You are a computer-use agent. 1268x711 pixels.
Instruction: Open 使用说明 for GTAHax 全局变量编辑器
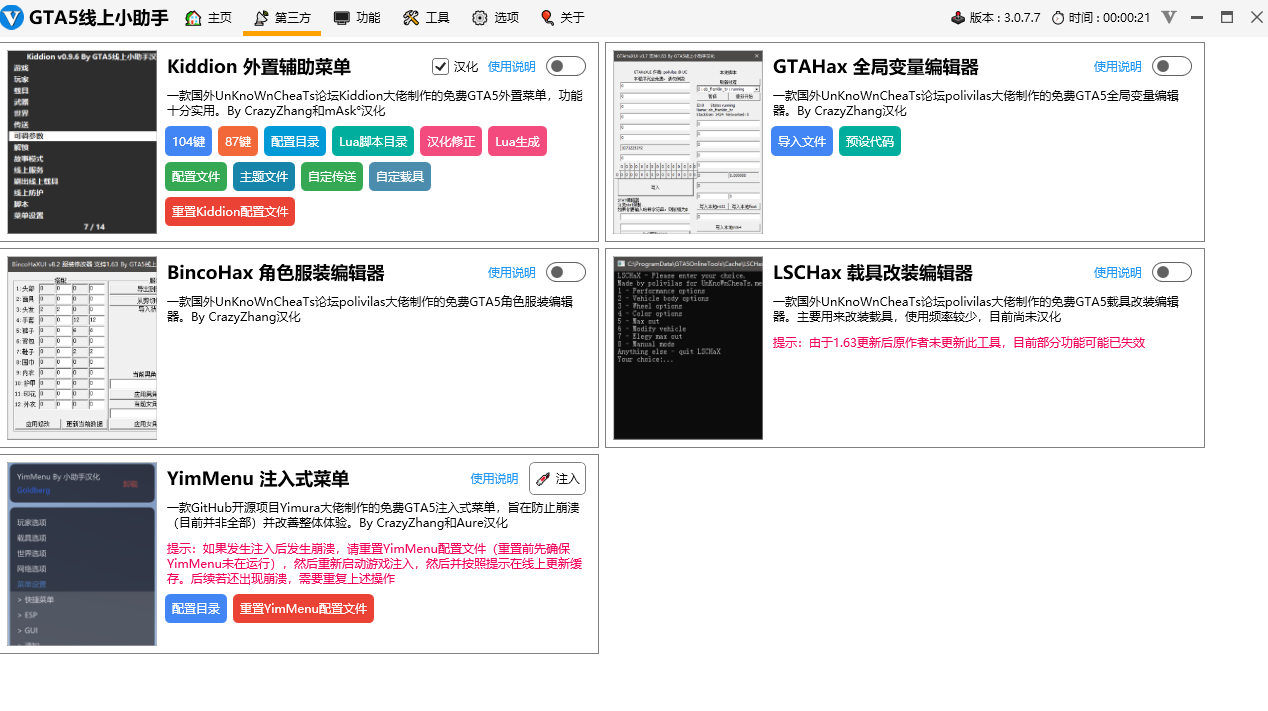(x=1118, y=66)
